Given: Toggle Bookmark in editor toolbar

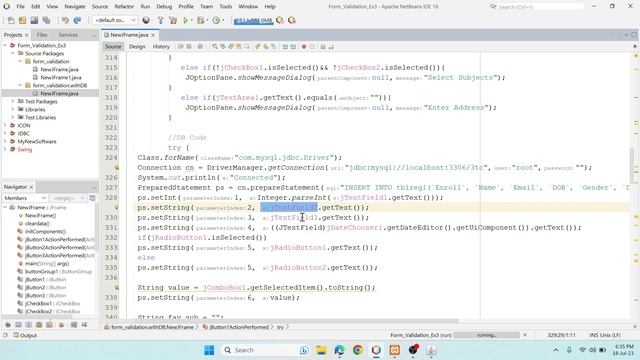Looking at the screenshot, I should pos(273,47).
